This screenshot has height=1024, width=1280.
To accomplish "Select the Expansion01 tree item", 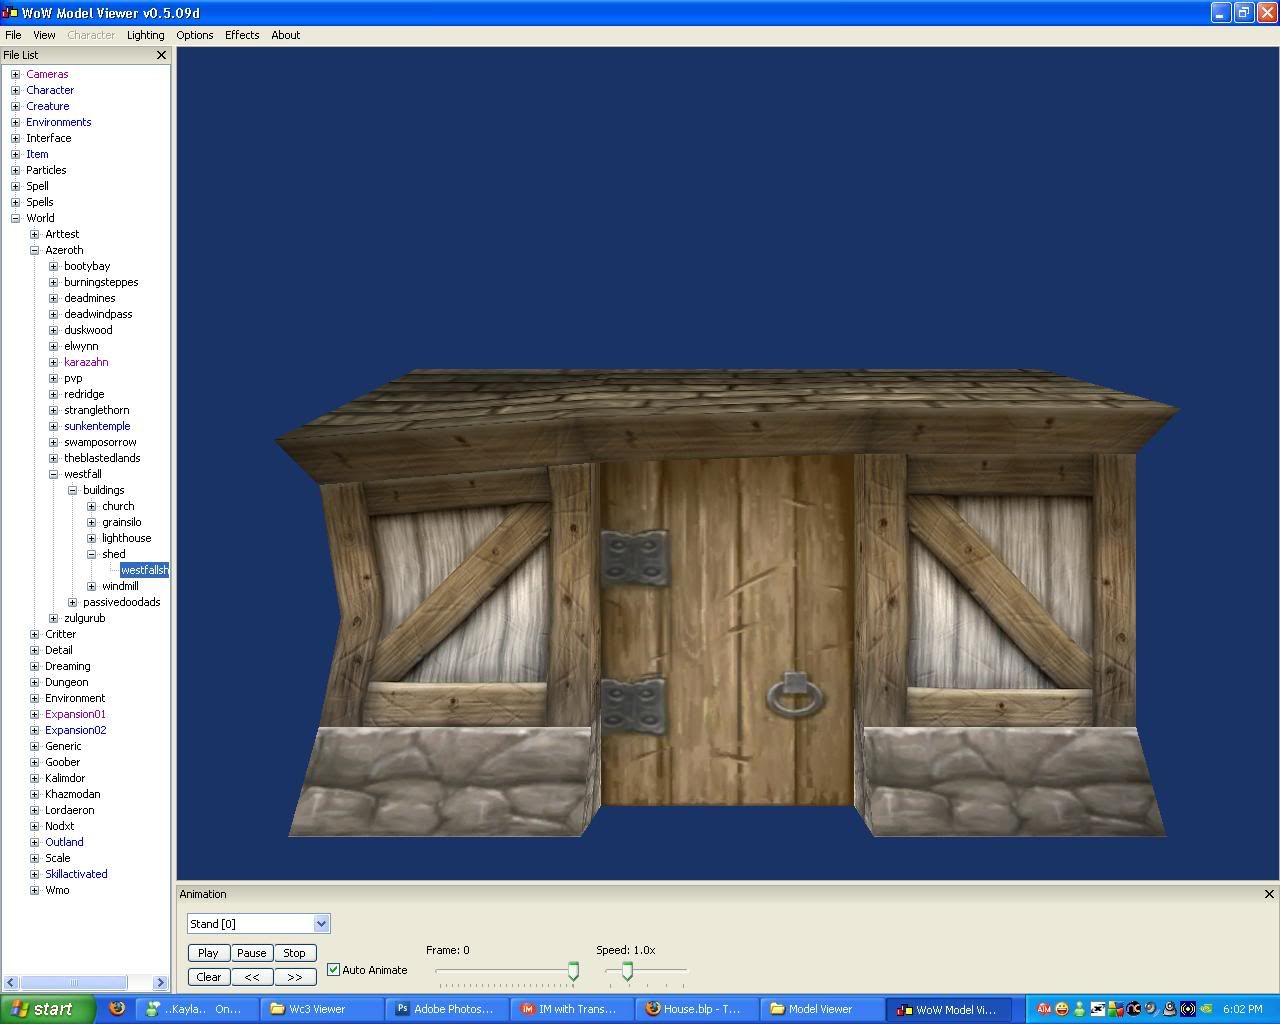I will (75, 714).
